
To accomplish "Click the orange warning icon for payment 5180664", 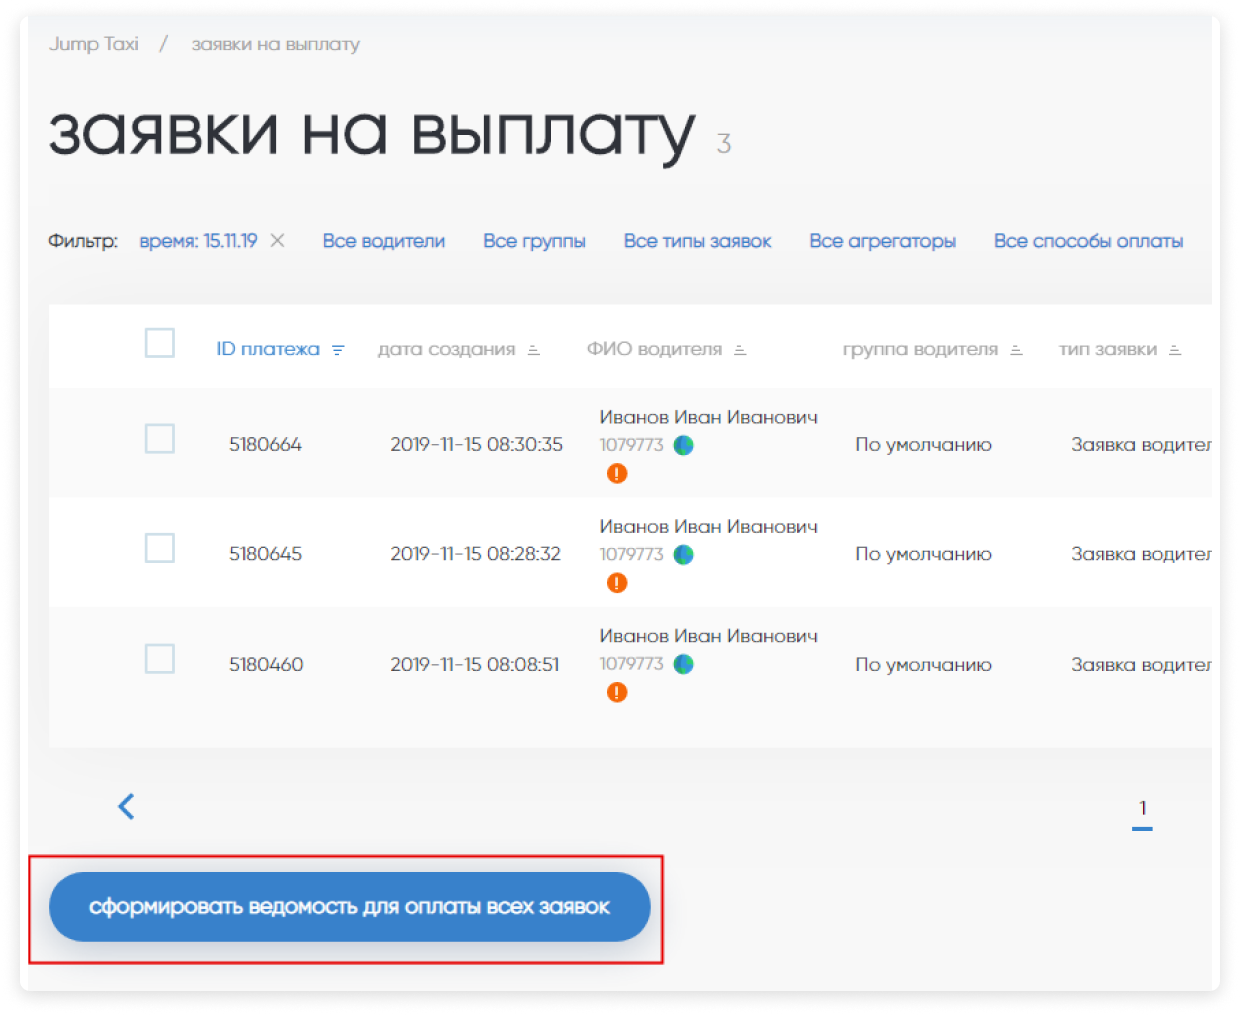I will pyautogui.click(x=617, y=473).
